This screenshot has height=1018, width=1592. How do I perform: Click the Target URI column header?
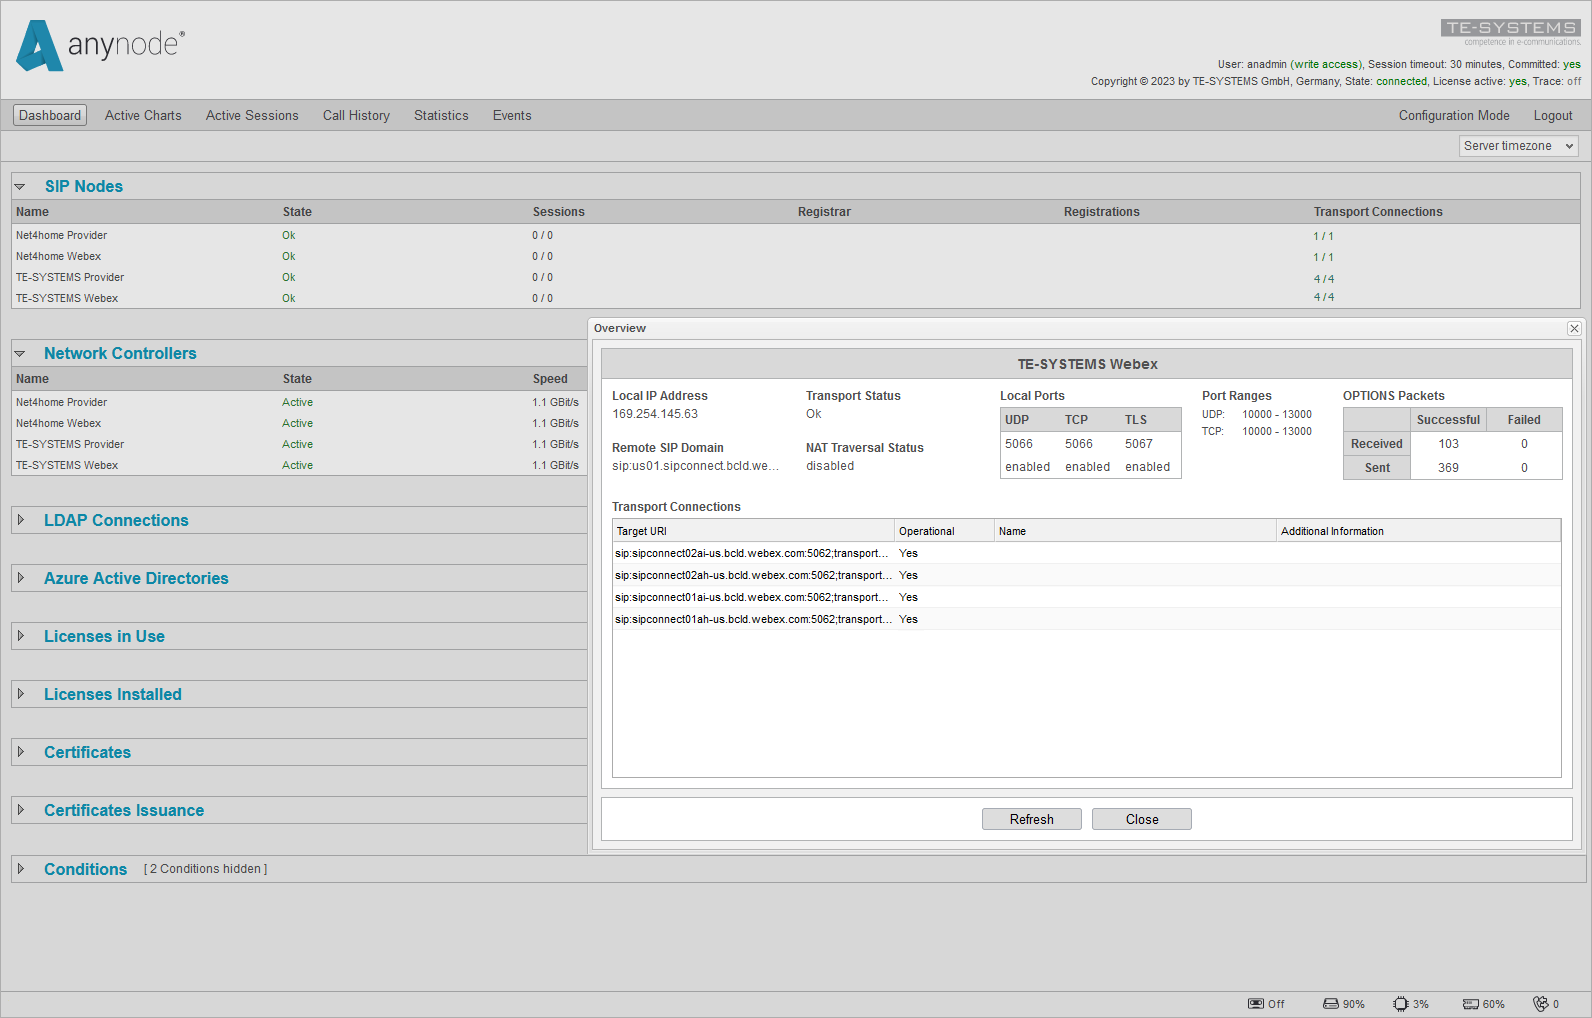click(x=753, y=531)
